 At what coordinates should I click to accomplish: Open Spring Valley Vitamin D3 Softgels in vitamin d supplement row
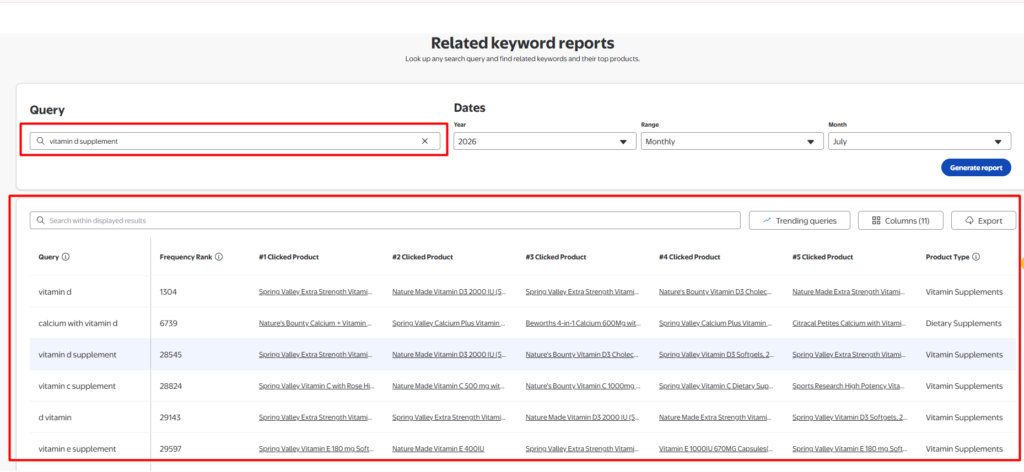coord(716,354)
